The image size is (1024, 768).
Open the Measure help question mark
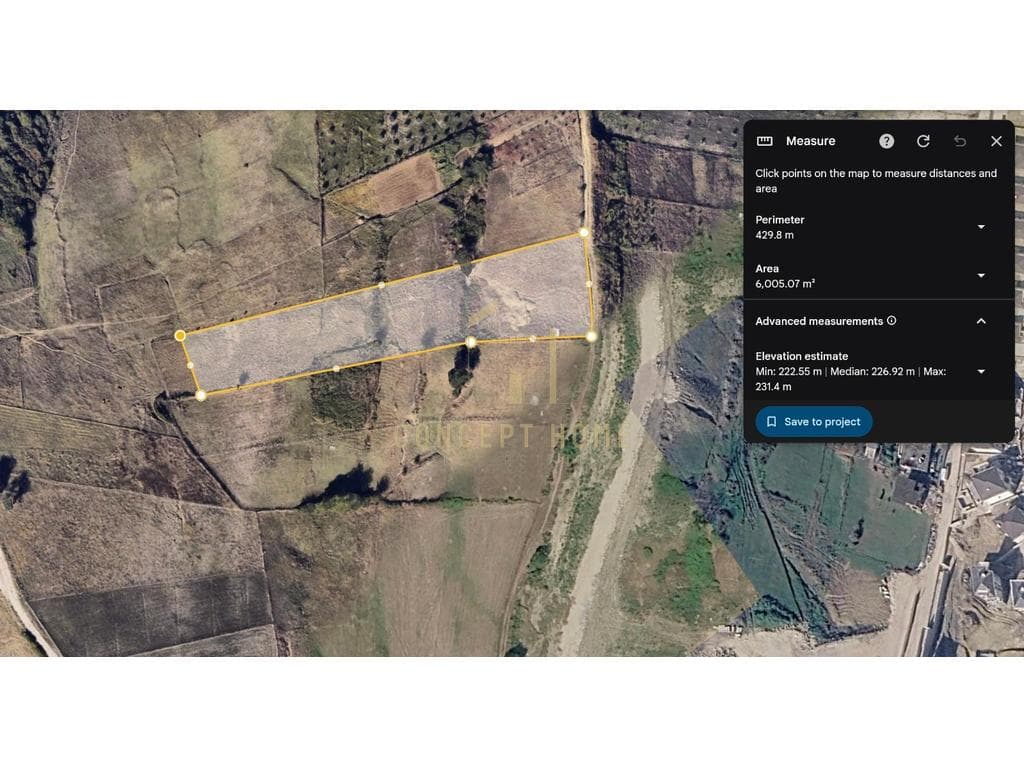[886, 141]
